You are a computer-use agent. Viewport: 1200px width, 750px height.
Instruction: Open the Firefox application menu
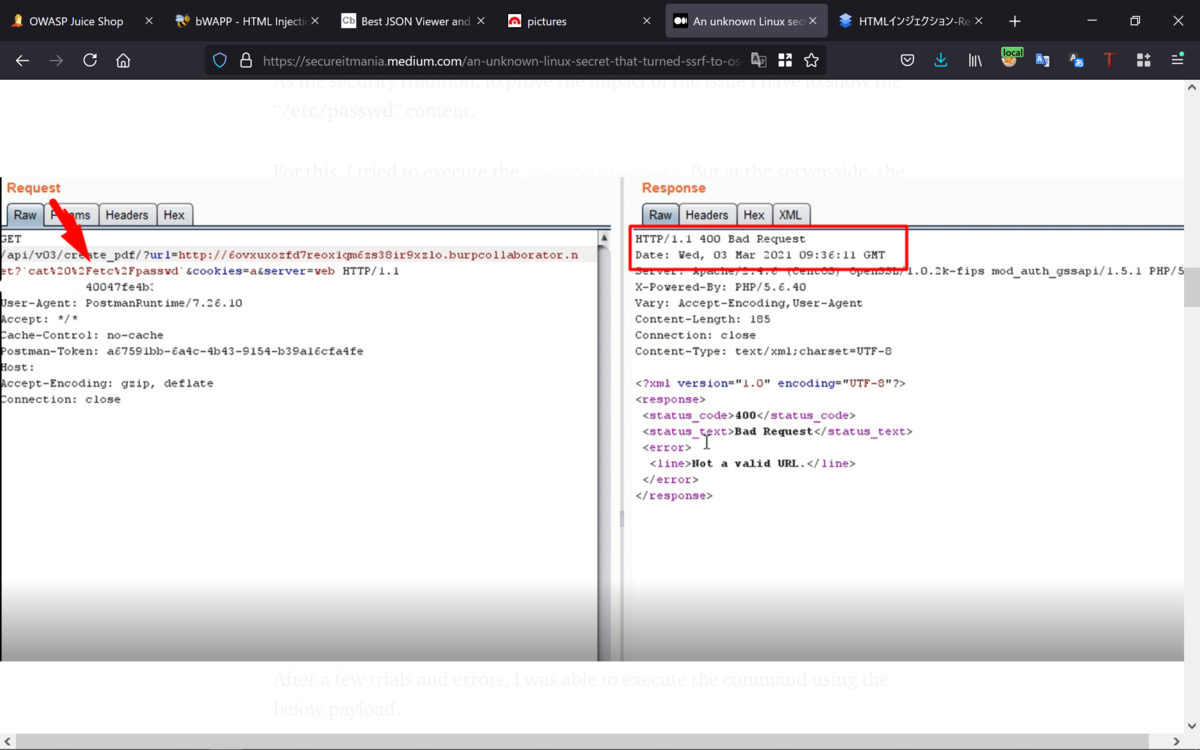click(x=1177, y=61)
